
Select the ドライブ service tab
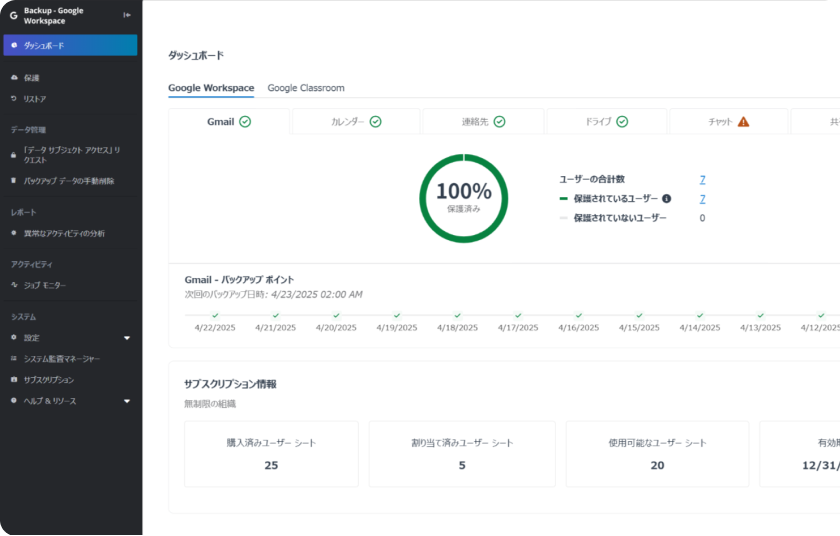coord(607,122)
